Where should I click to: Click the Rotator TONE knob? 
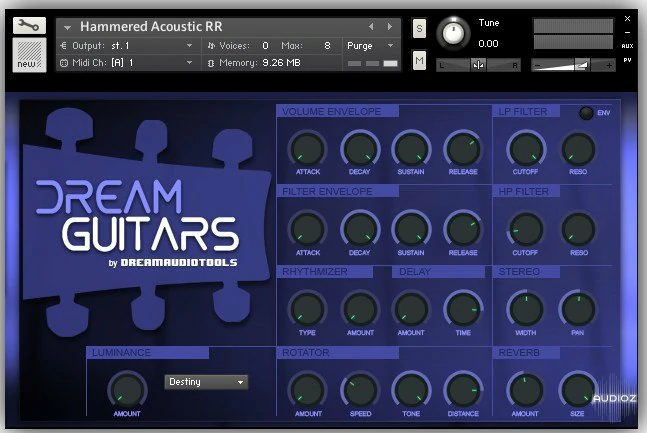tap(411, 390)
